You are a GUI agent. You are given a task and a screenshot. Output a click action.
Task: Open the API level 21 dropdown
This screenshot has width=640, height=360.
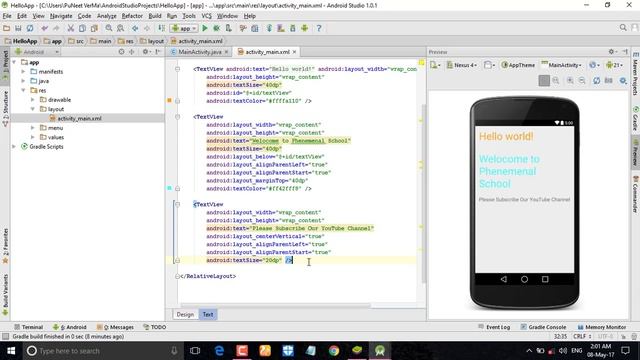pos(614,65)
